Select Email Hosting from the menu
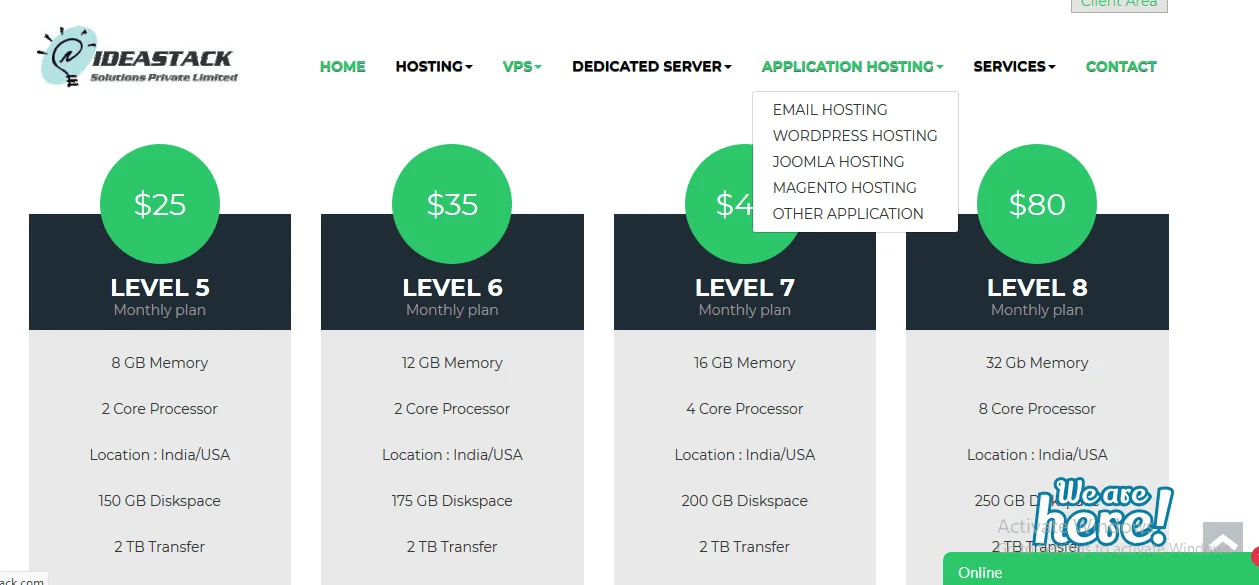This screenshot has height=585, width=1259. pos(830,110)
